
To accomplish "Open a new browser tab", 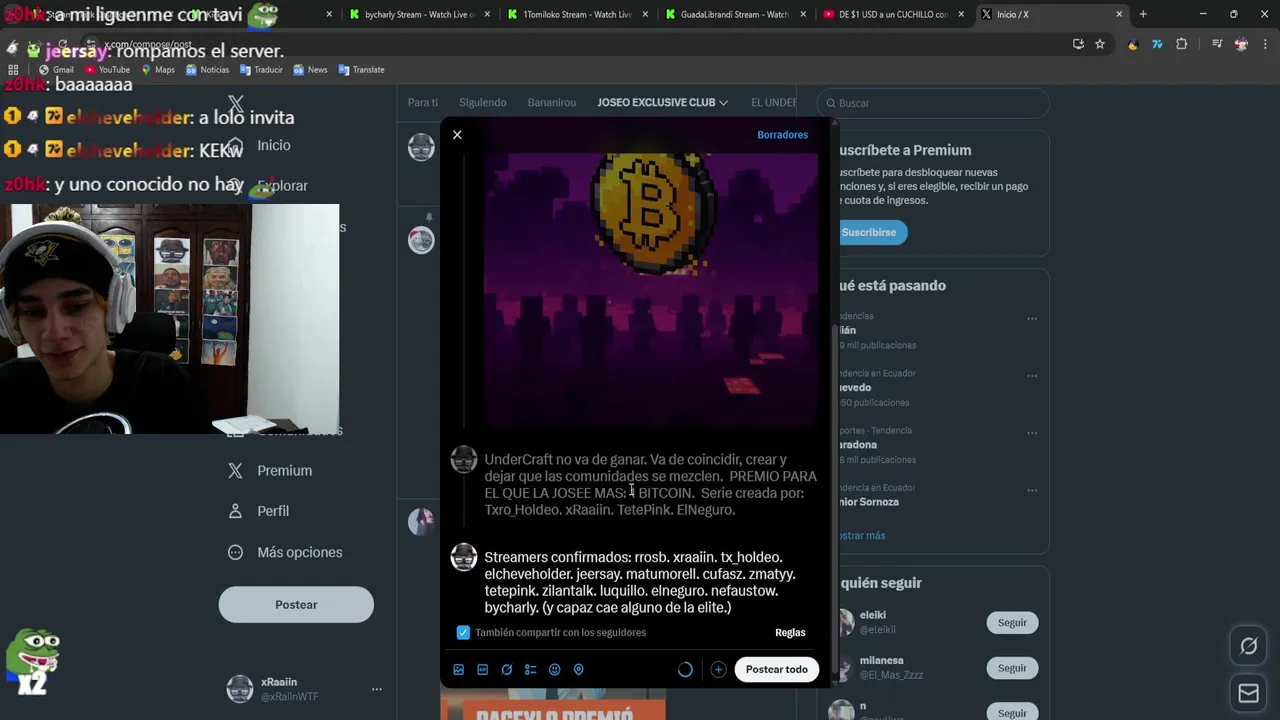I will [1143, 15].
